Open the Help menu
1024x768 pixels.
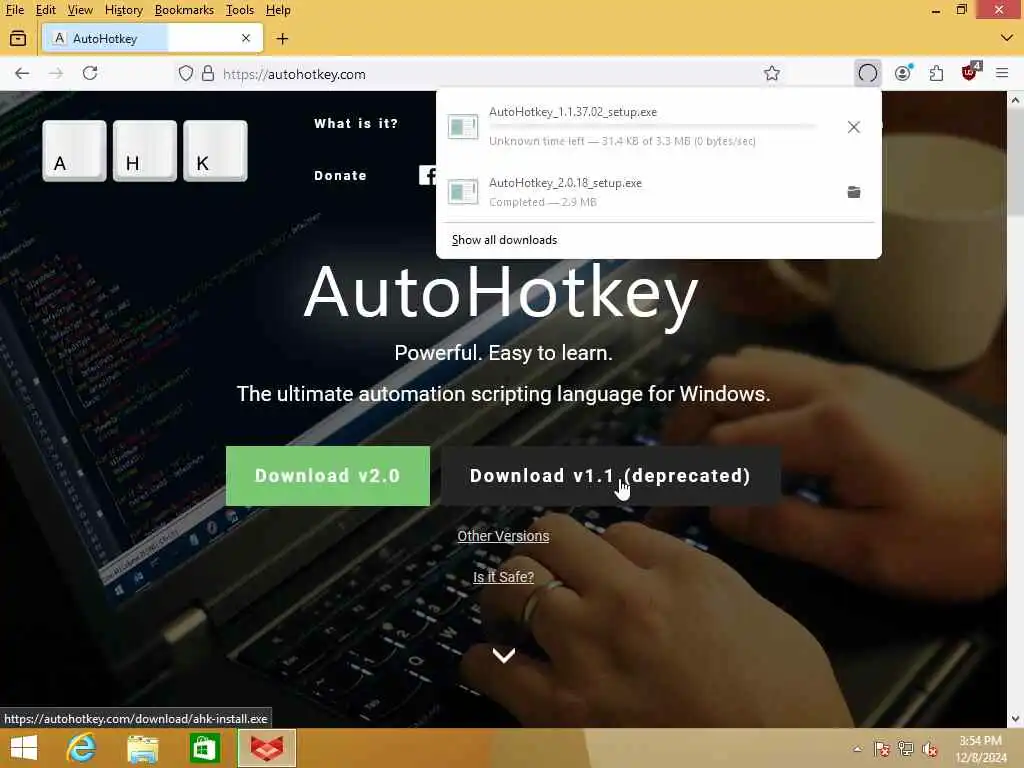pos(278,10)
